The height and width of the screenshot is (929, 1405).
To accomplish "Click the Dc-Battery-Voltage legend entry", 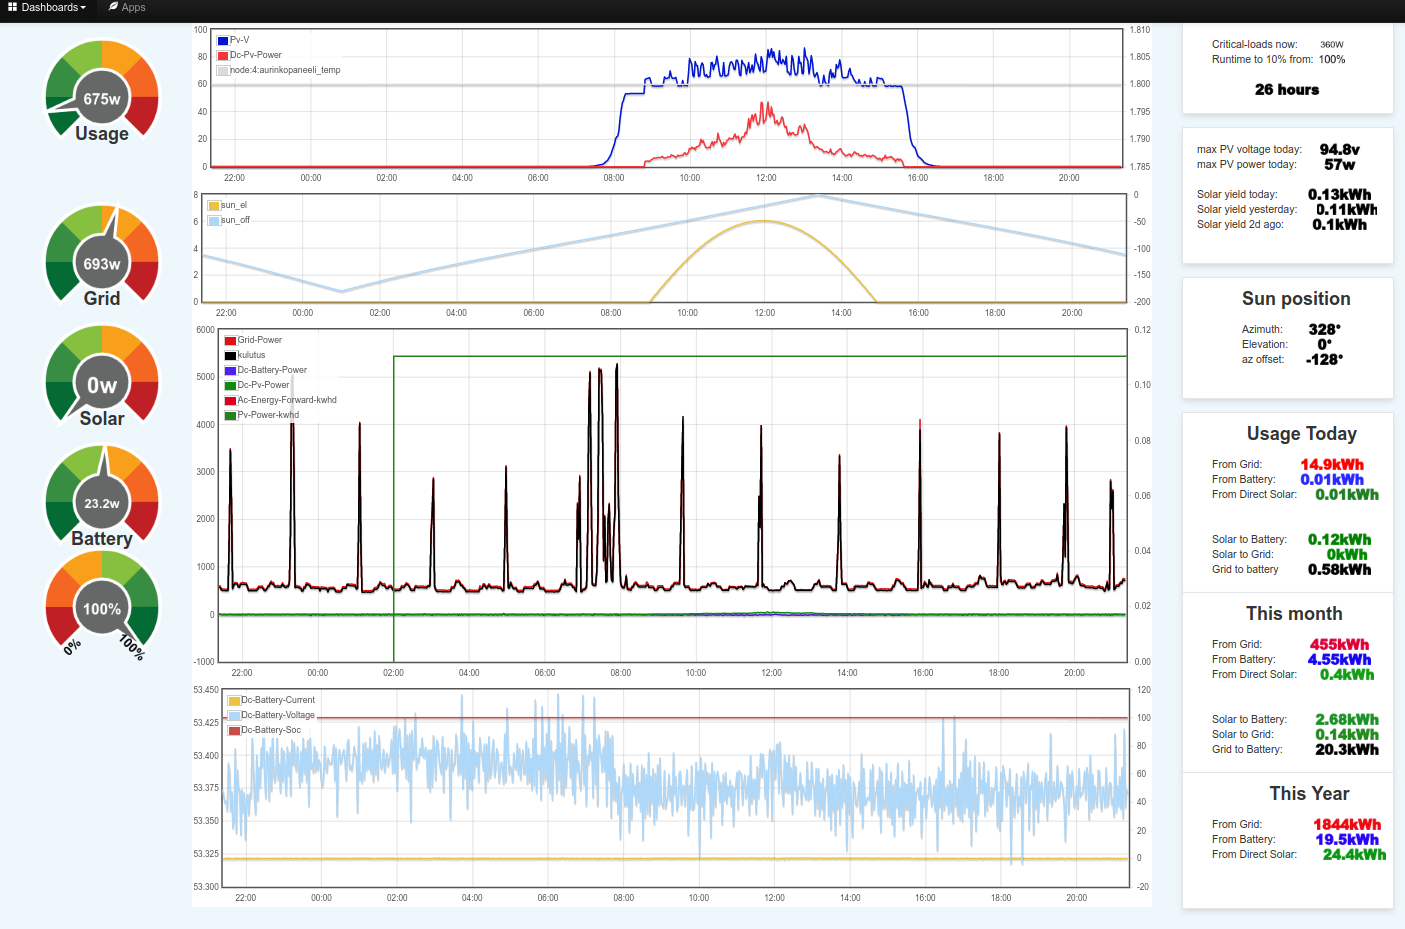I will pyautogui.click(x=277, y=715).
